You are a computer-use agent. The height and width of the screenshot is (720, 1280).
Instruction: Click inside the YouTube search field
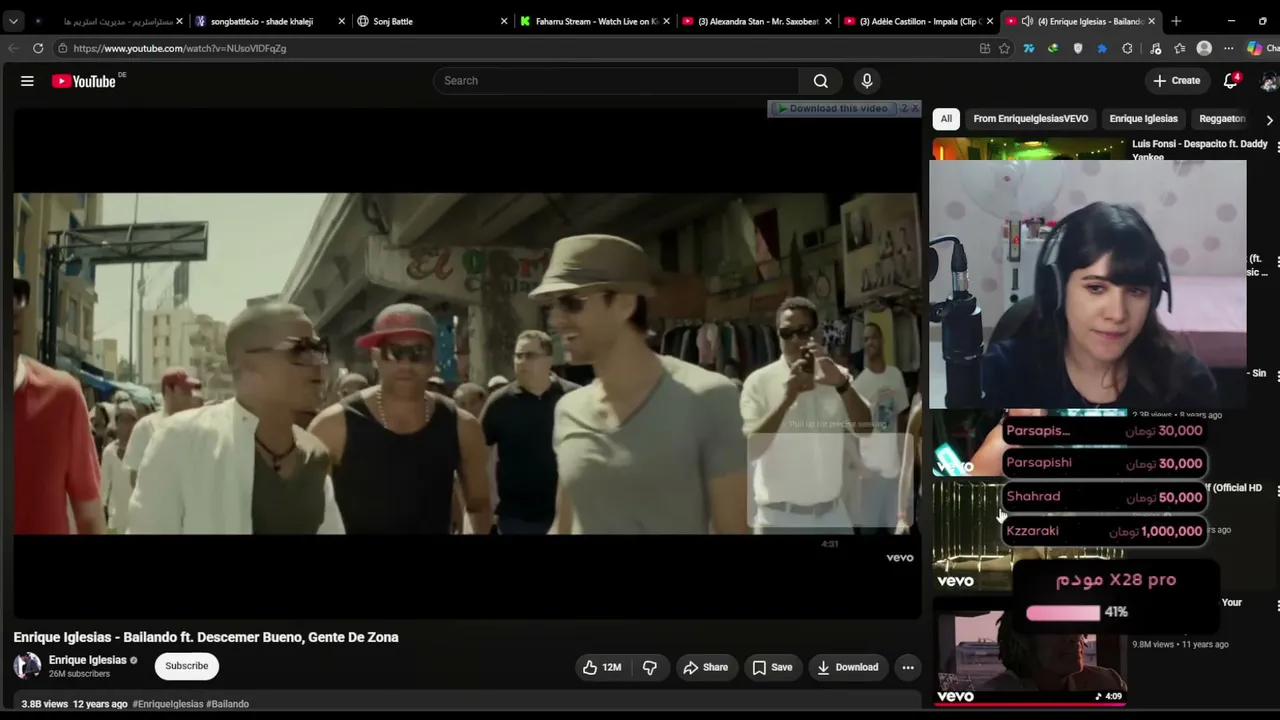(x=616, y=81)
